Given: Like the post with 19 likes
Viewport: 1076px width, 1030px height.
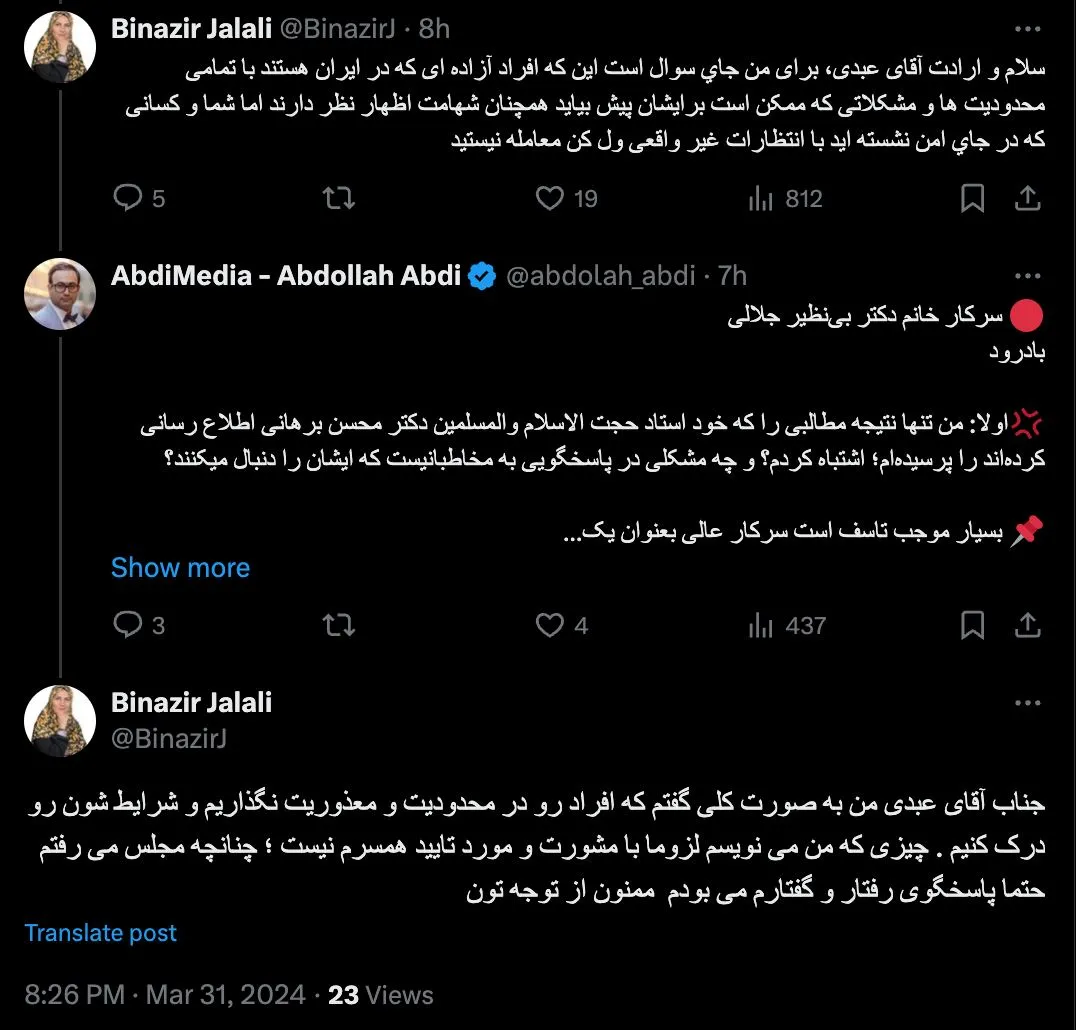Looking at the screenshot, I should (551, 199).
